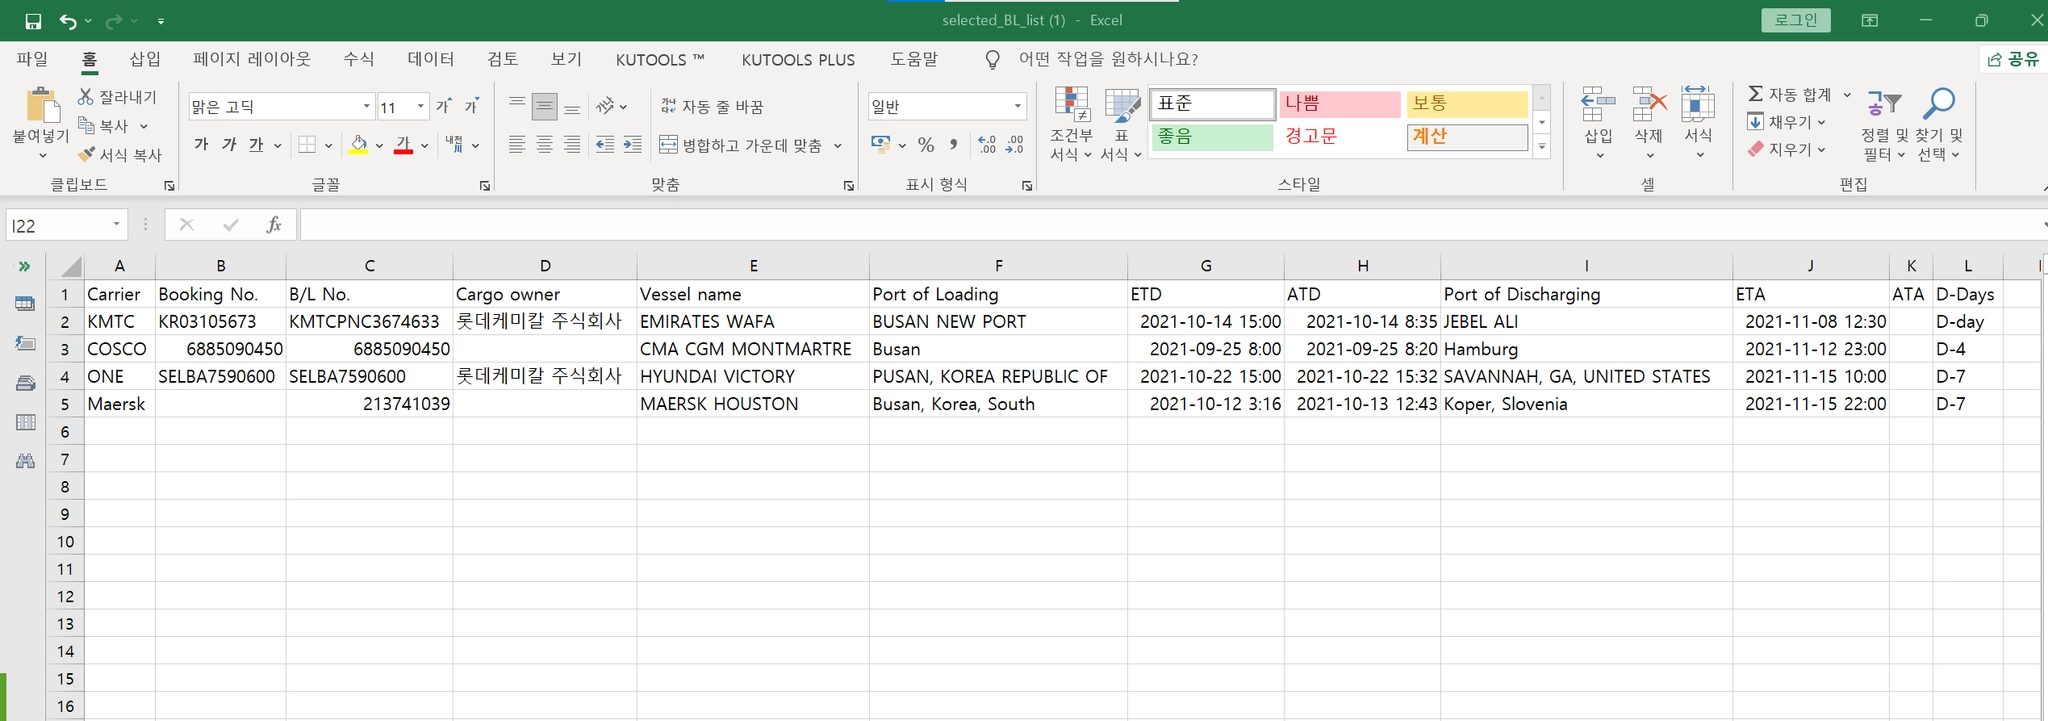This screenshot has width=2048, height=721.
Task: Decrease the indent level
Action: pyautogui.click(x=605, y=145)
